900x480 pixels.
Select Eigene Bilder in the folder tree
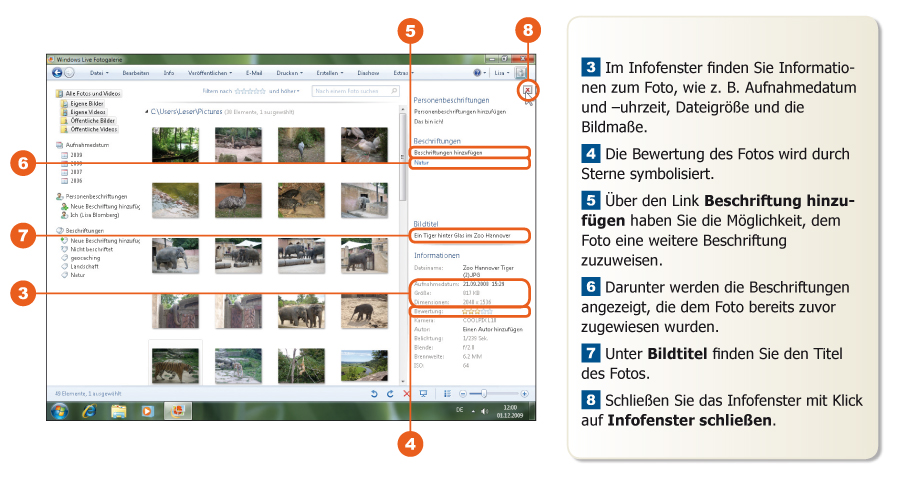(x=87, y=102)
